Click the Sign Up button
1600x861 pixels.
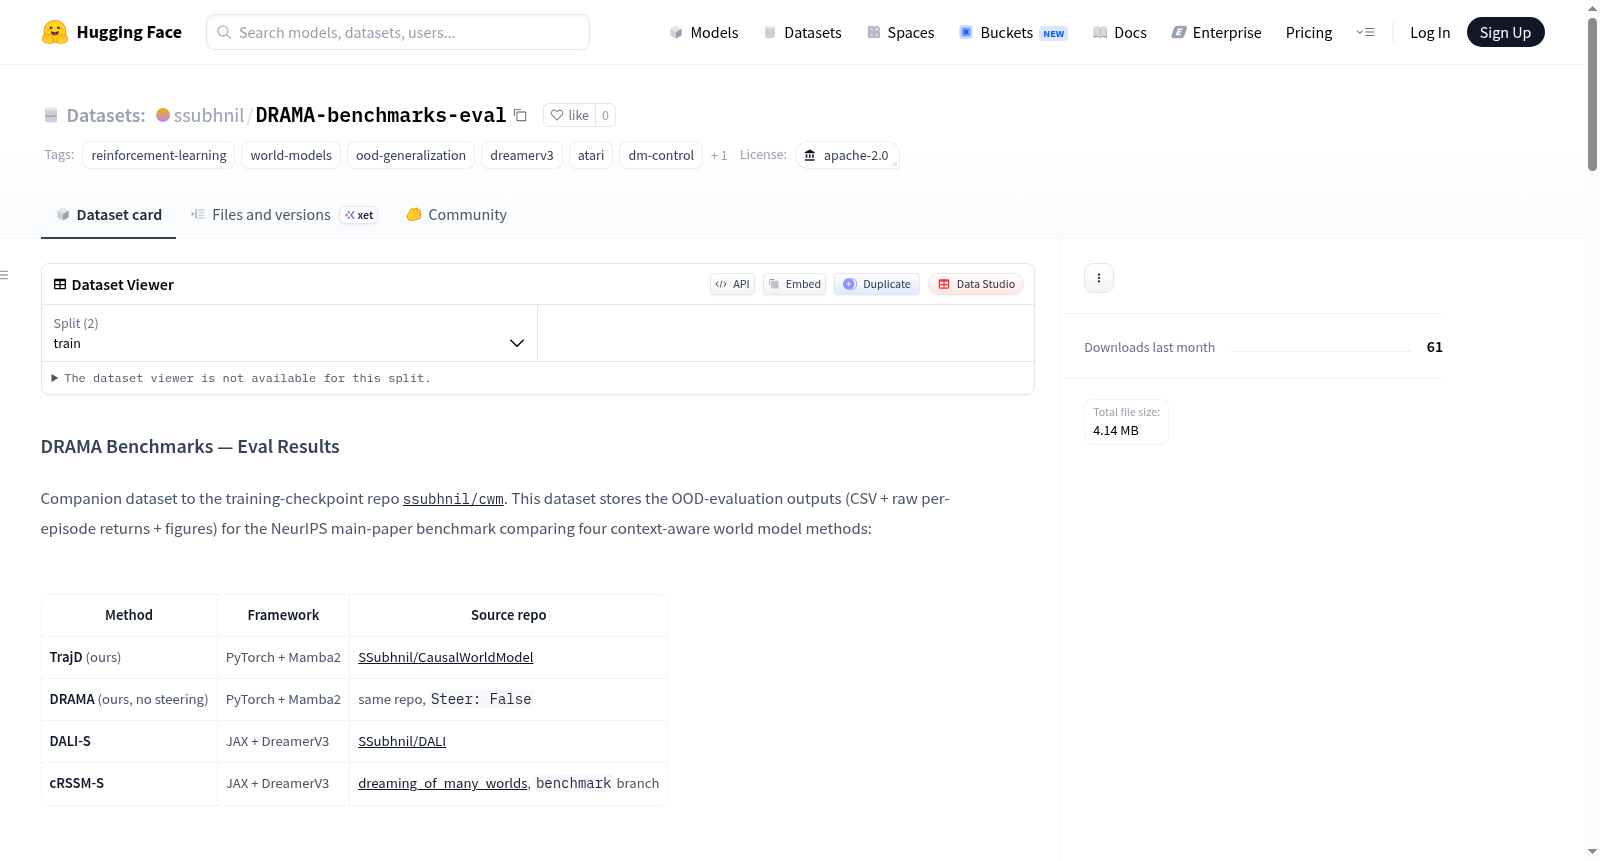(1505, 32)
